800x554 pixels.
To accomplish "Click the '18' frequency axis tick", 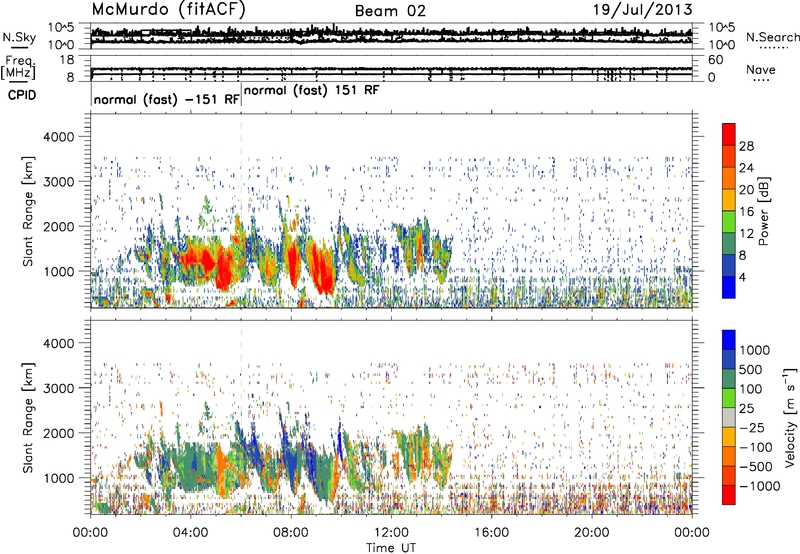I will coord(67,60).
